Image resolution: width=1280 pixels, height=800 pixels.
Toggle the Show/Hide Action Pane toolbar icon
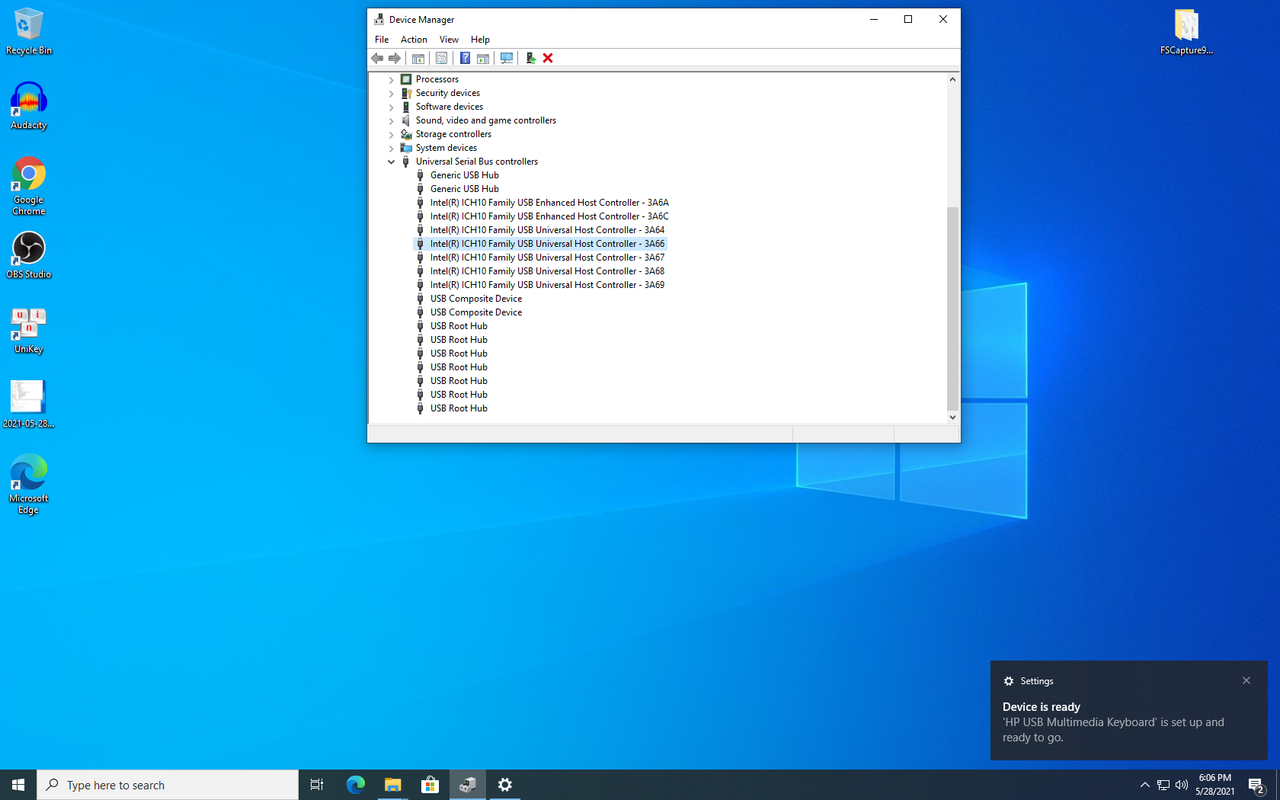pyautogui.click(x=482, y=58)
